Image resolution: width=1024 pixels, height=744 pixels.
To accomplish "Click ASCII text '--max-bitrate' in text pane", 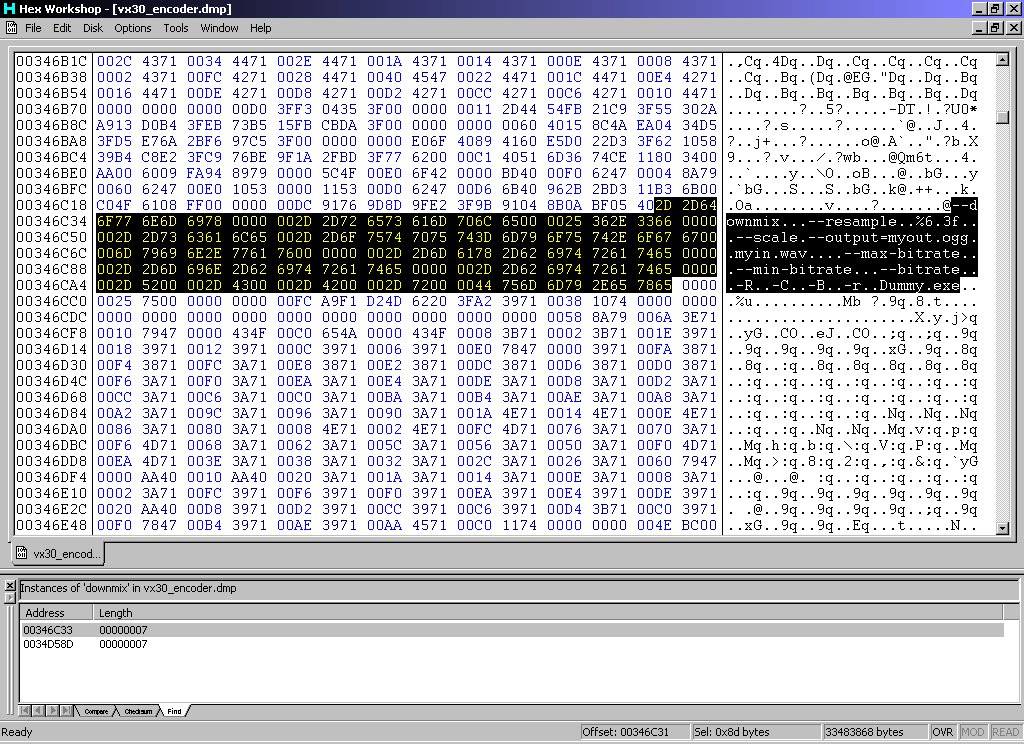I will point(902,253).
